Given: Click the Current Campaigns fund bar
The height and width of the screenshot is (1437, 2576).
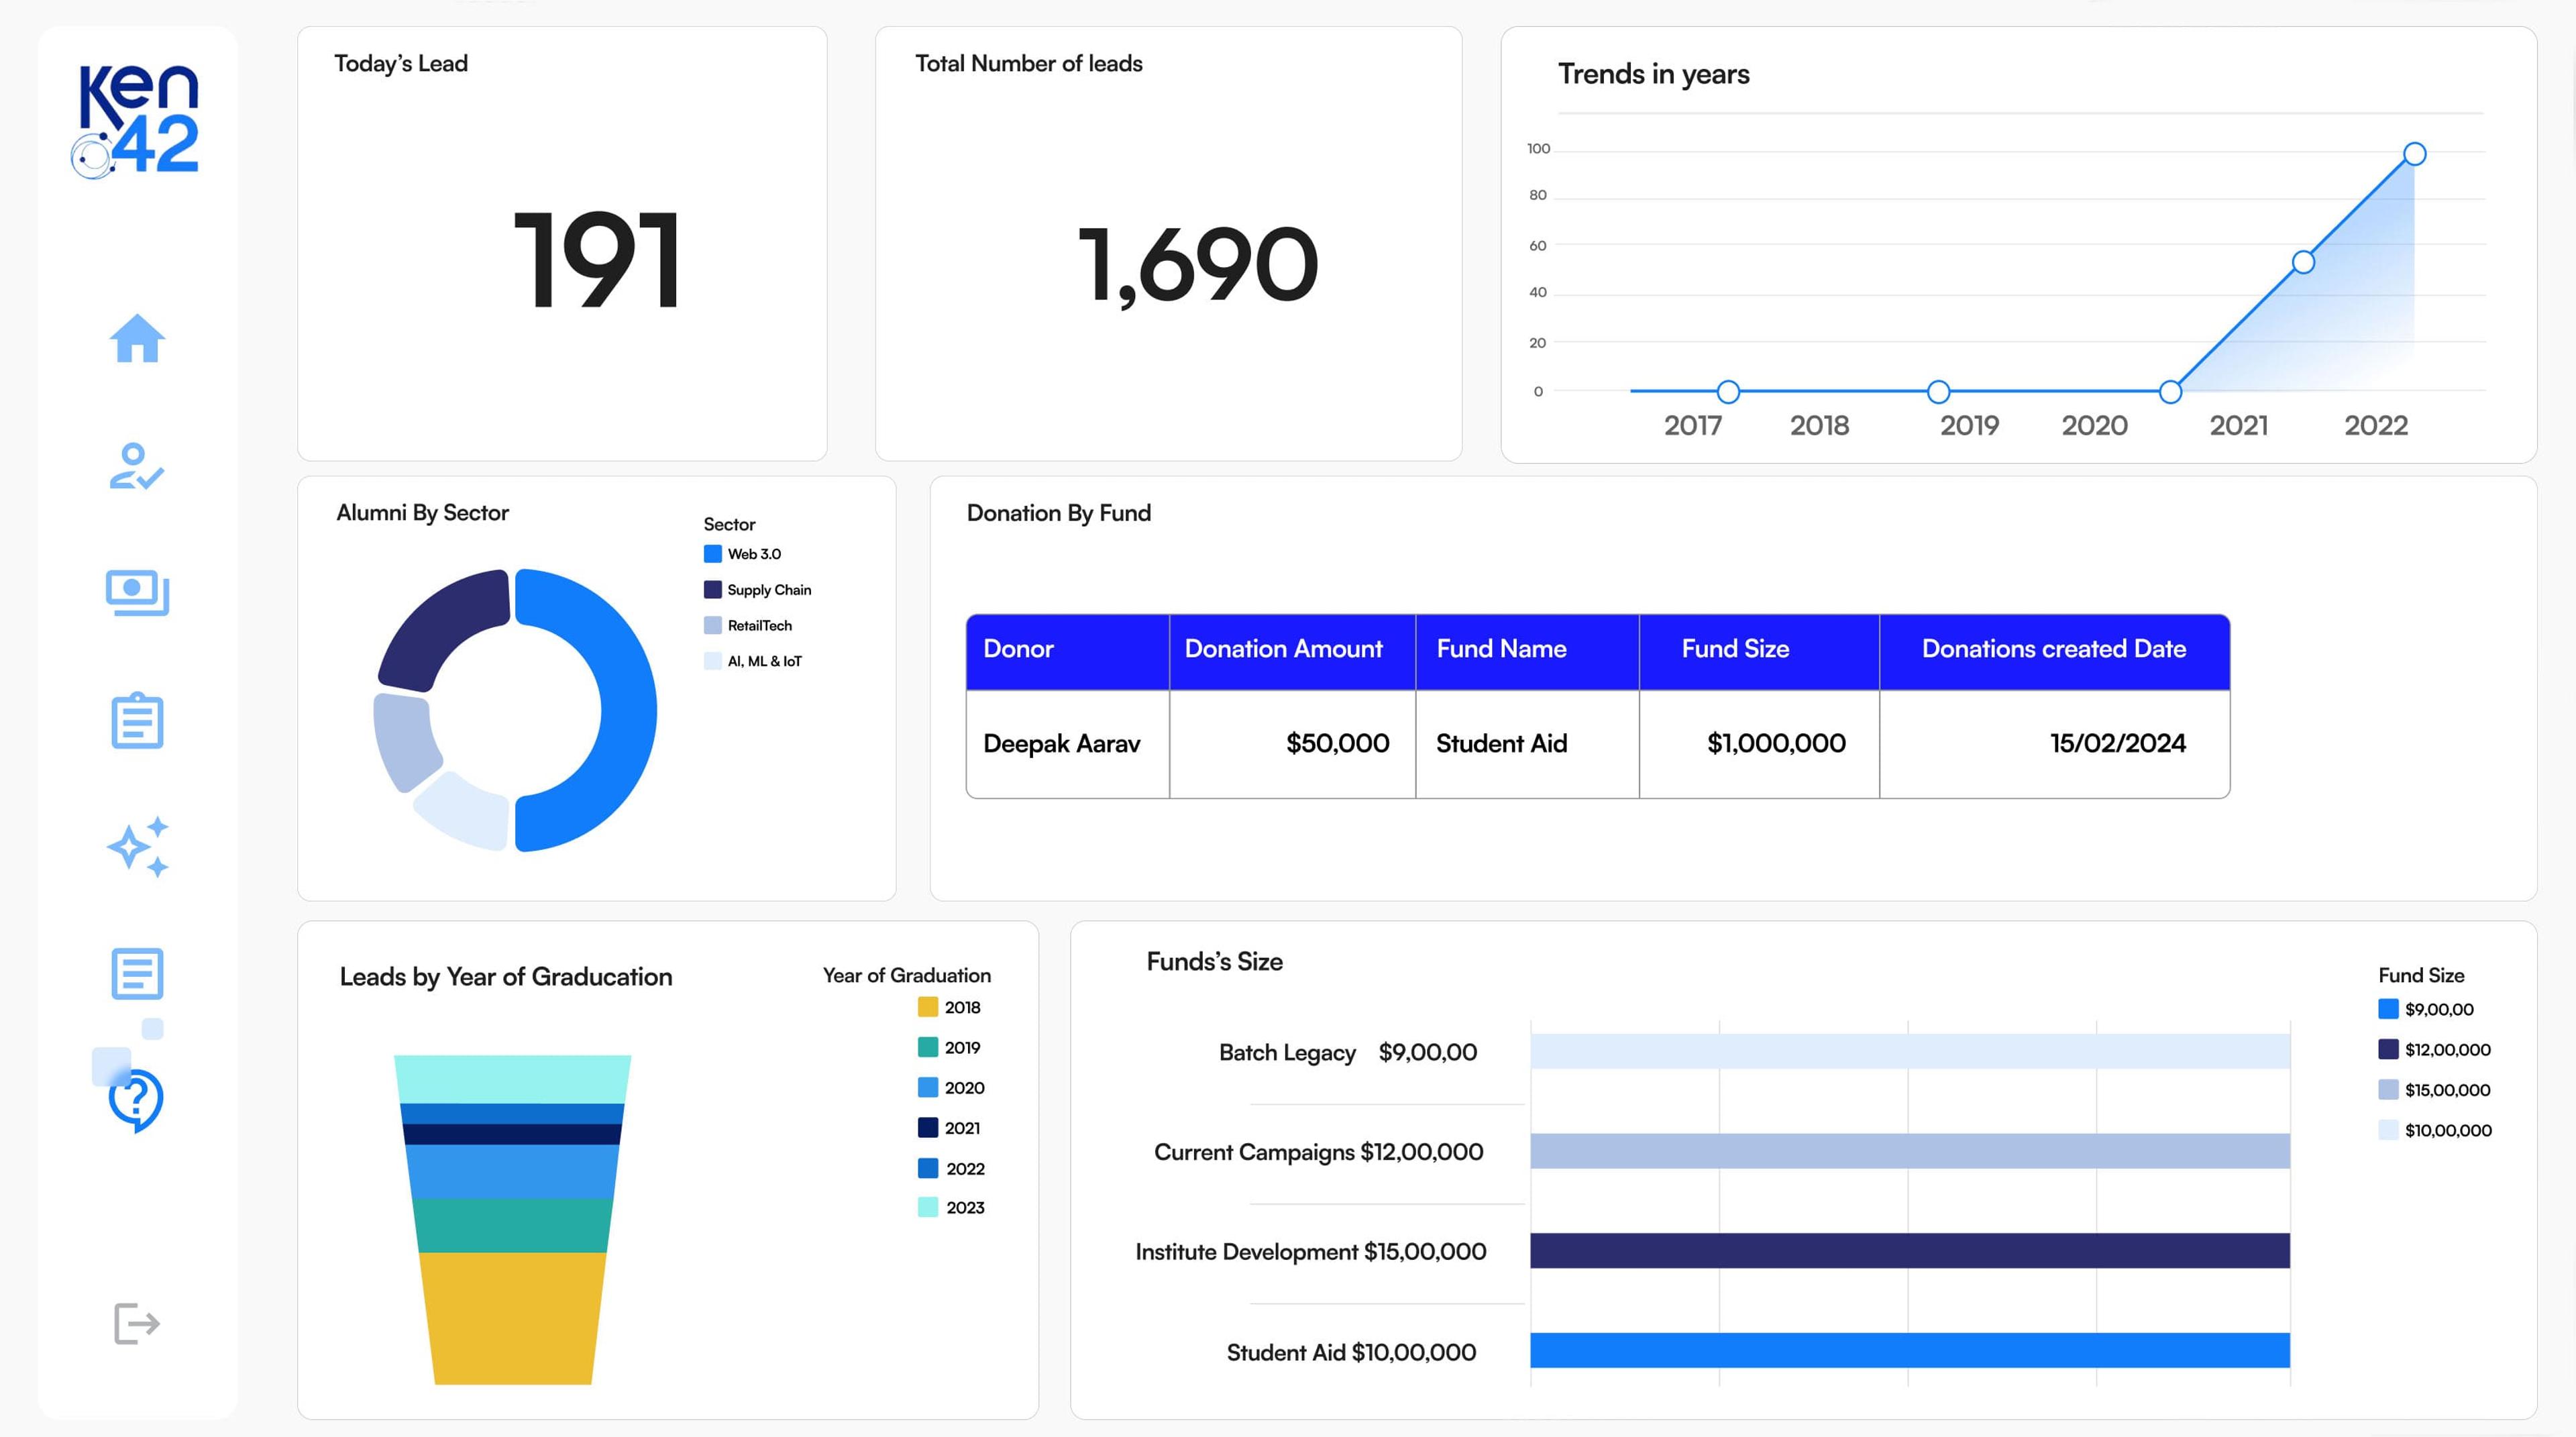Looking at the screenshot, I should coord(1909,1151).
